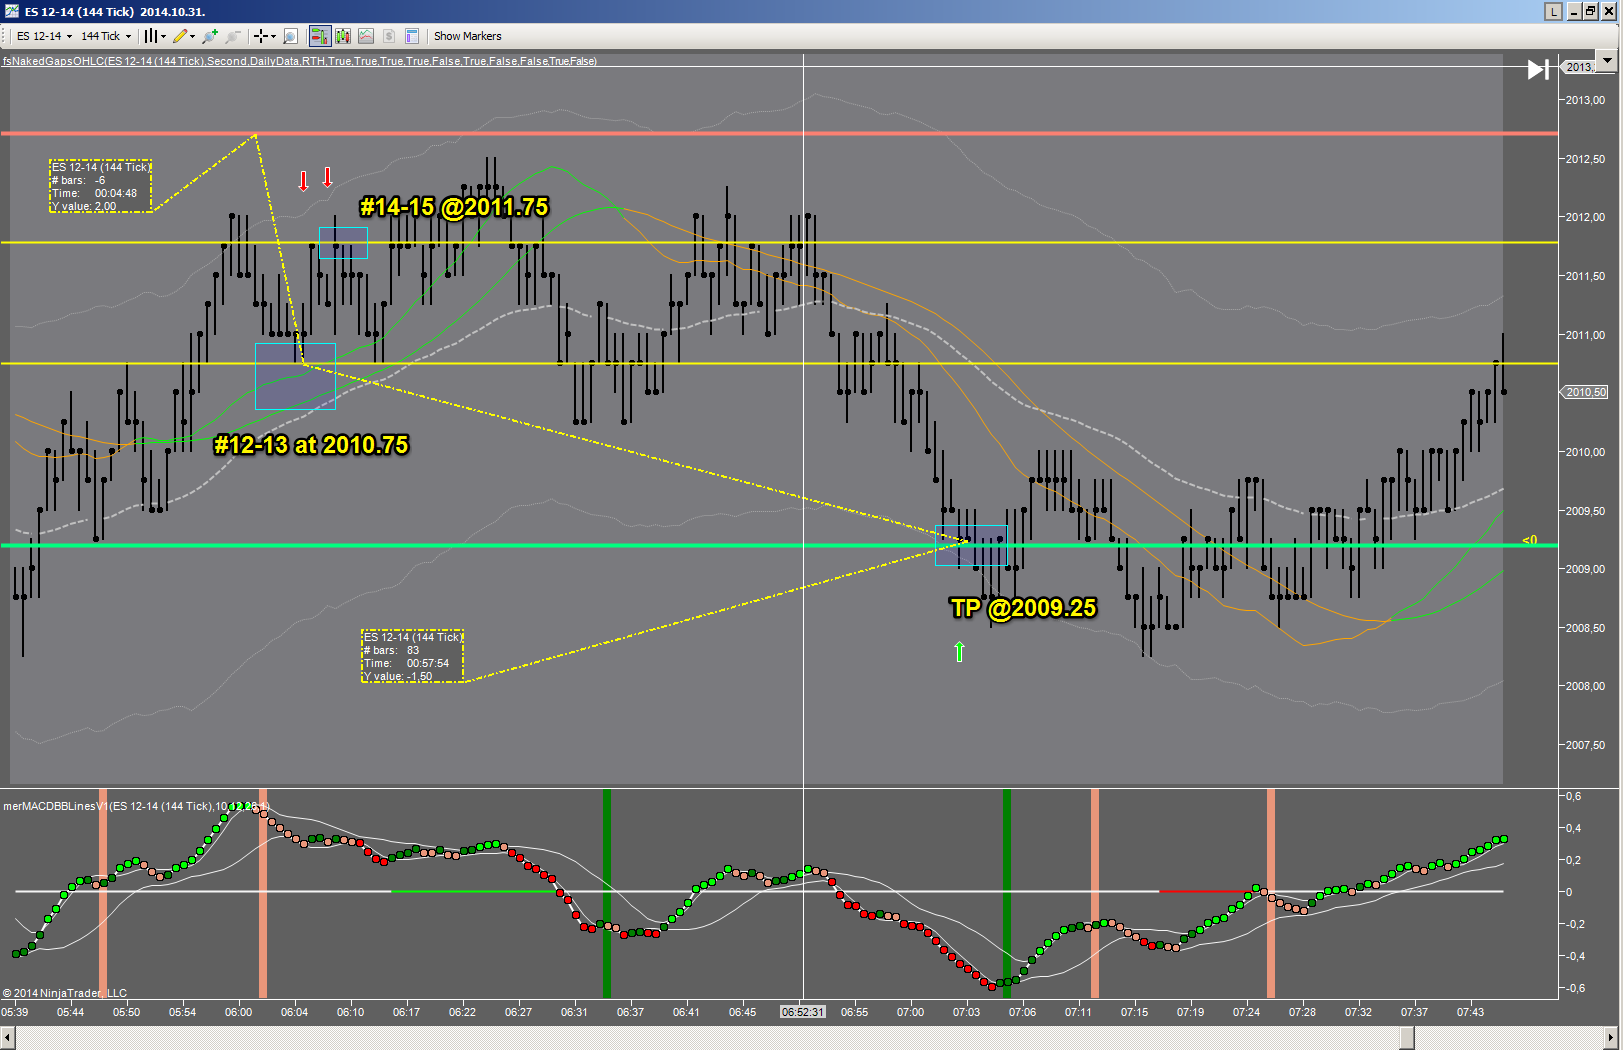Select the green up arrow marker
This screenshot has width=1623, height=1050.
[959, 652]
